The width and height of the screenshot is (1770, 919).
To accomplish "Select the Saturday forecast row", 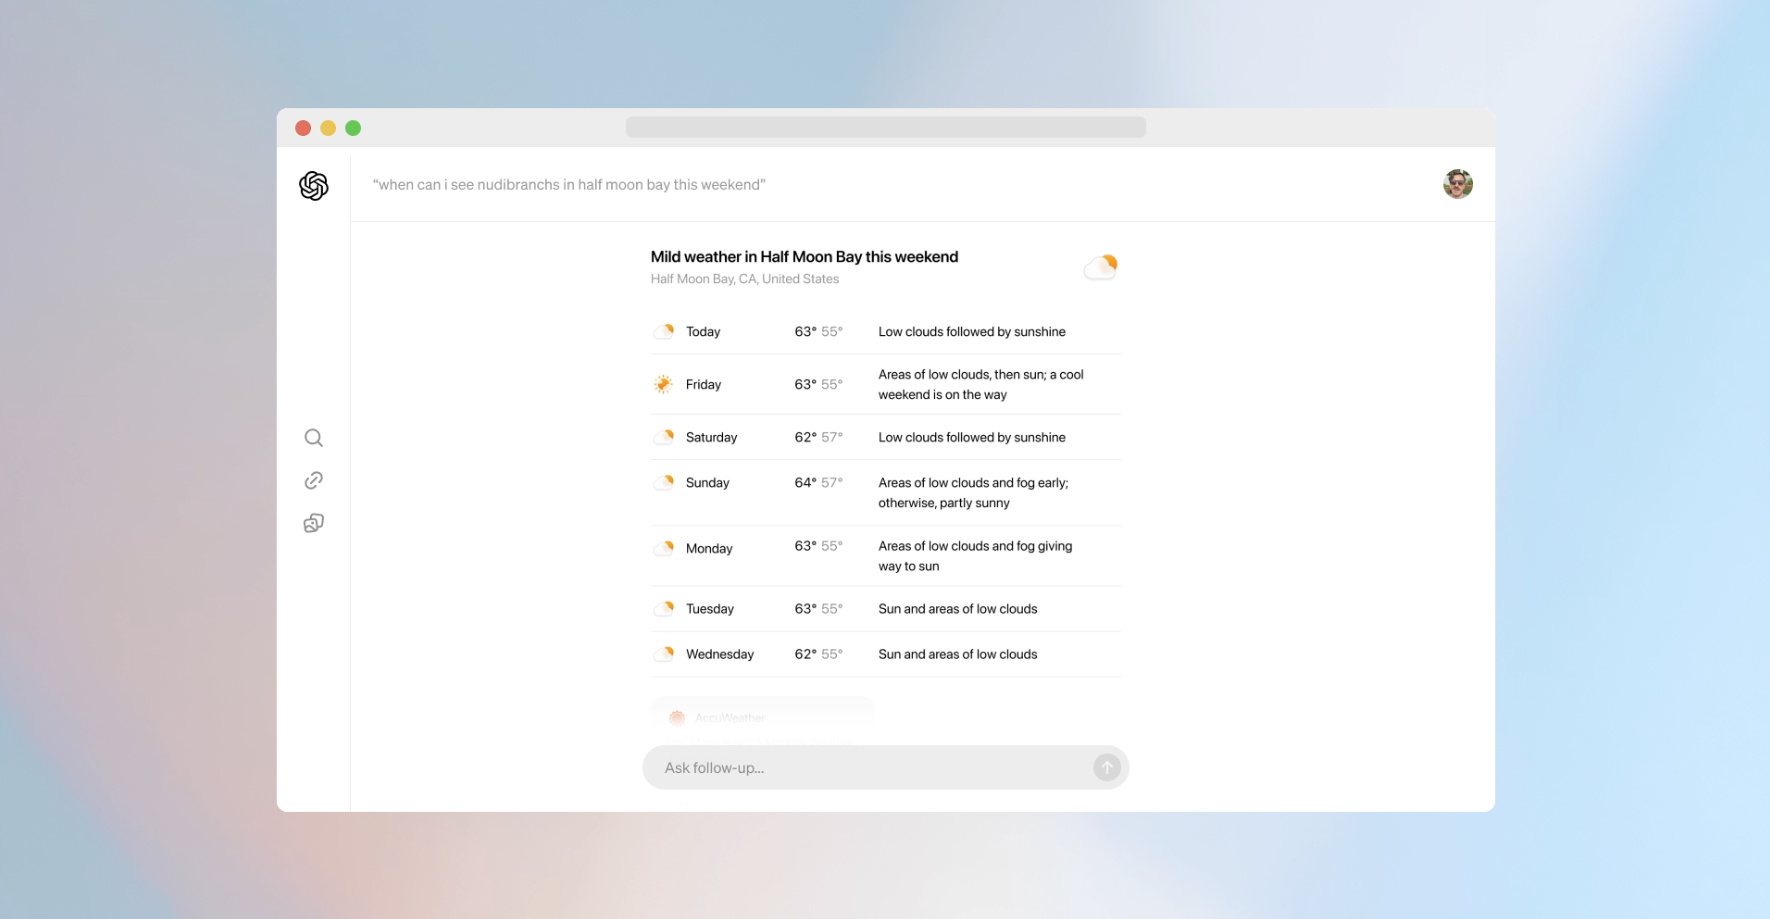I will [x=885, y=438].
